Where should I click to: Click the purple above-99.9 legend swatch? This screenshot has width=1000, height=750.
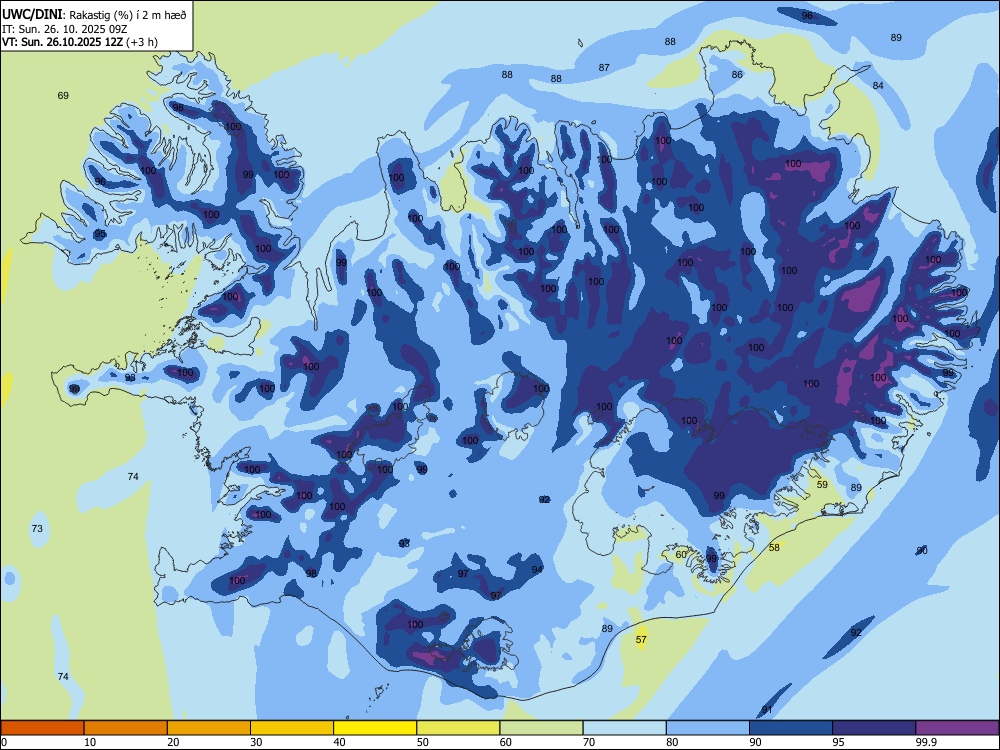pyautogui.click(x=957, y=728)
